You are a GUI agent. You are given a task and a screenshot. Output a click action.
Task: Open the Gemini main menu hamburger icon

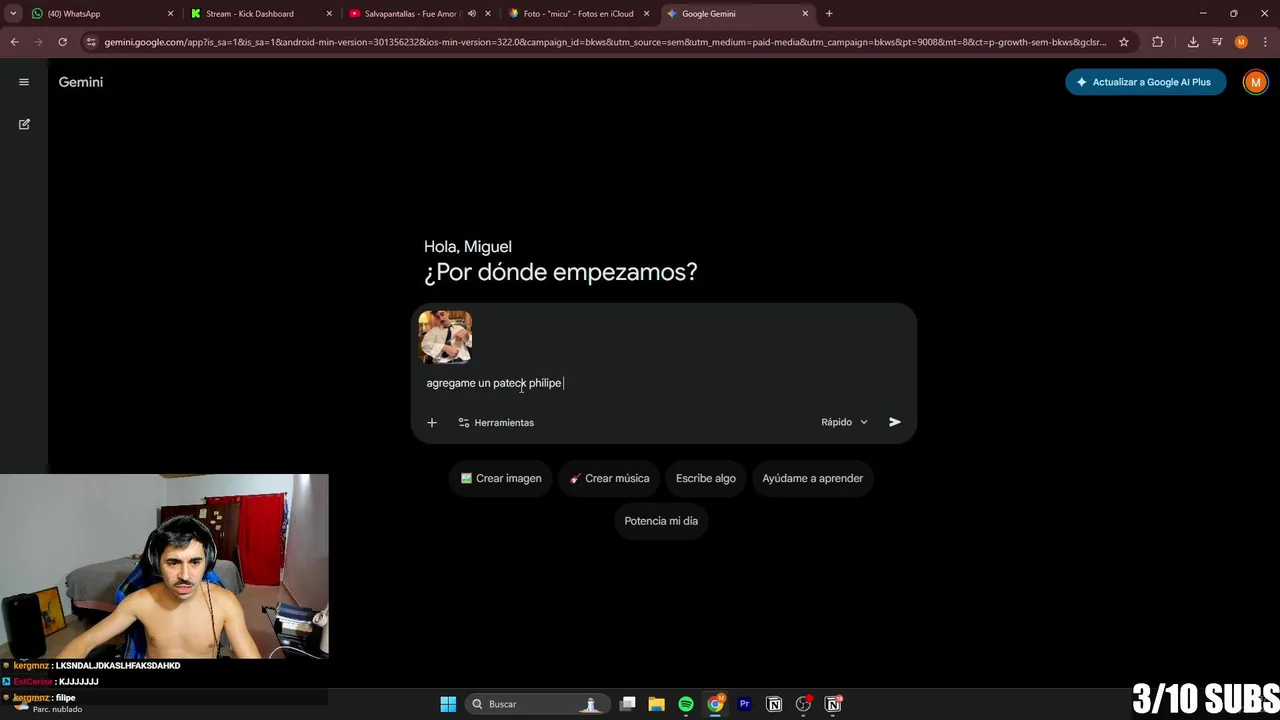(x=24, y=82)
